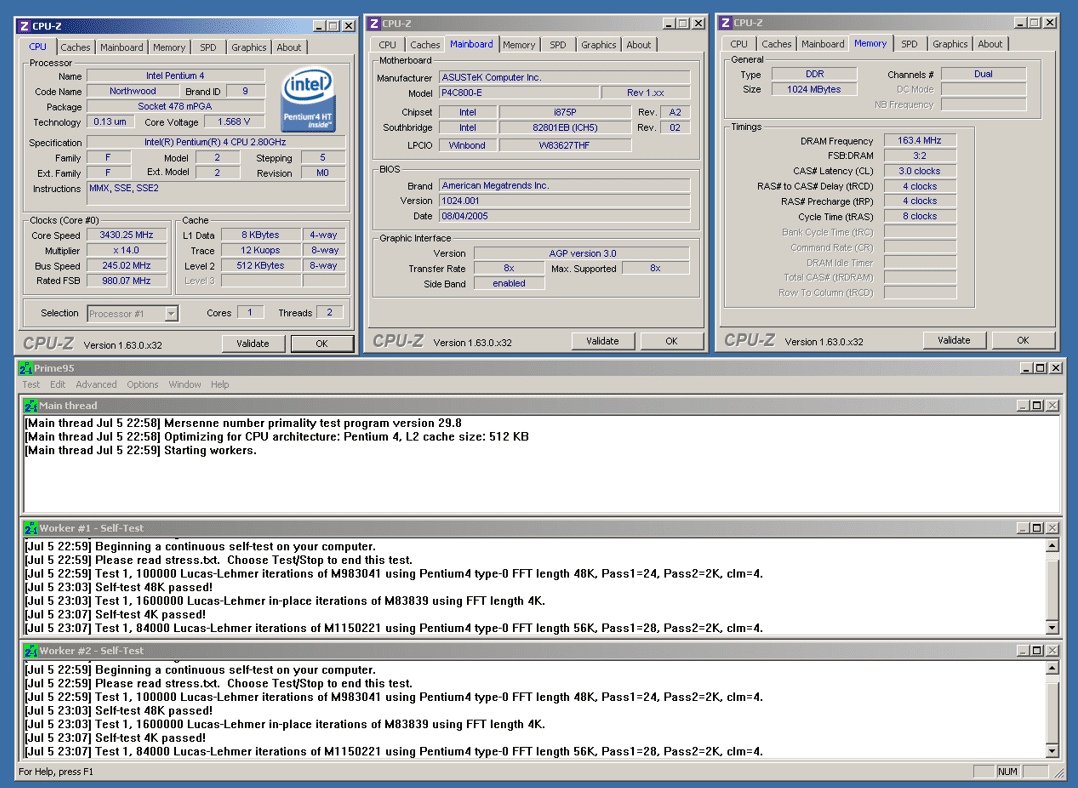Click the chipset value i875P
This screenshot has height=788, width=1078.
tap(564, 112)
